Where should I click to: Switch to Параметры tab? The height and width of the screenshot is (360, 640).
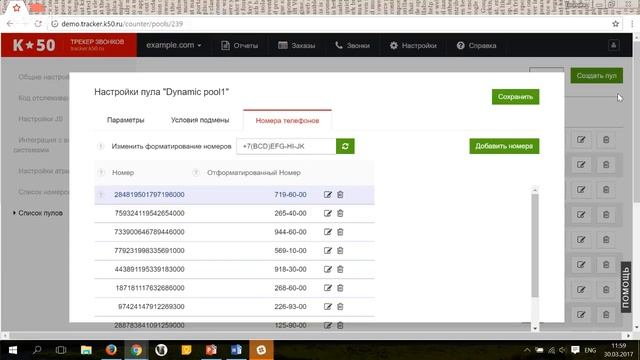tap(126, 120)
